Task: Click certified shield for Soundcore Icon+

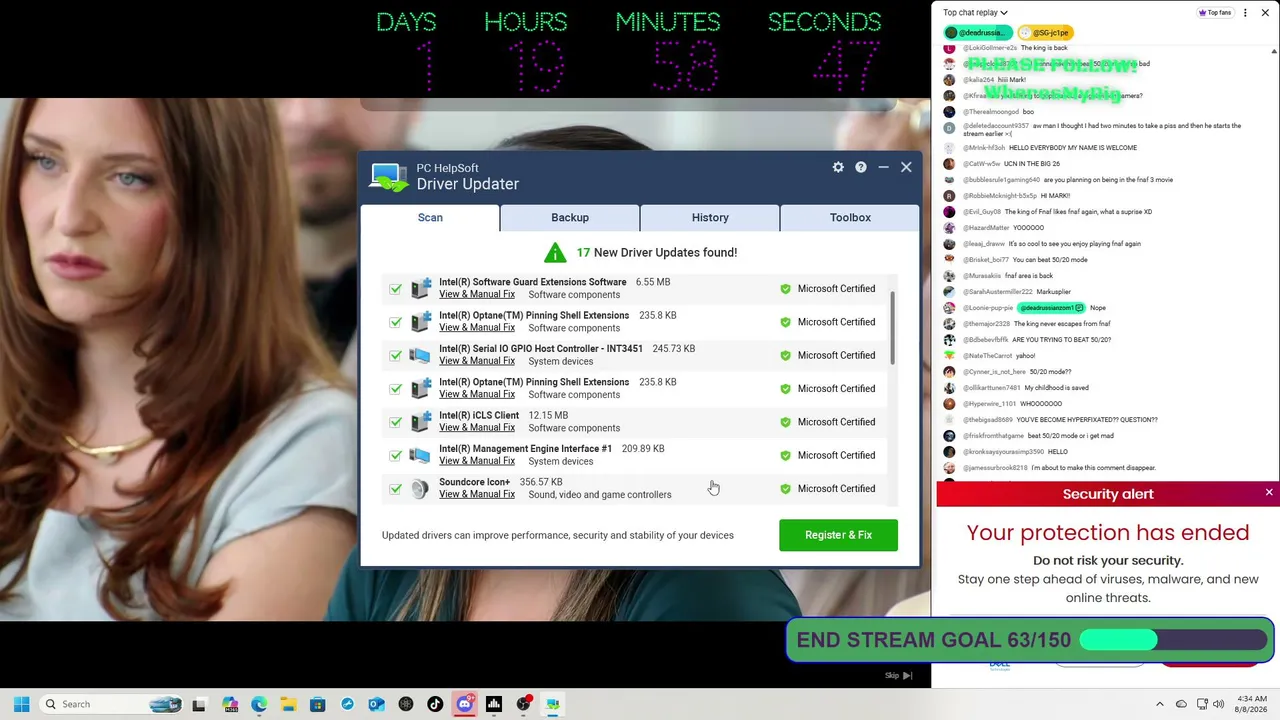Action: point(785,489)
